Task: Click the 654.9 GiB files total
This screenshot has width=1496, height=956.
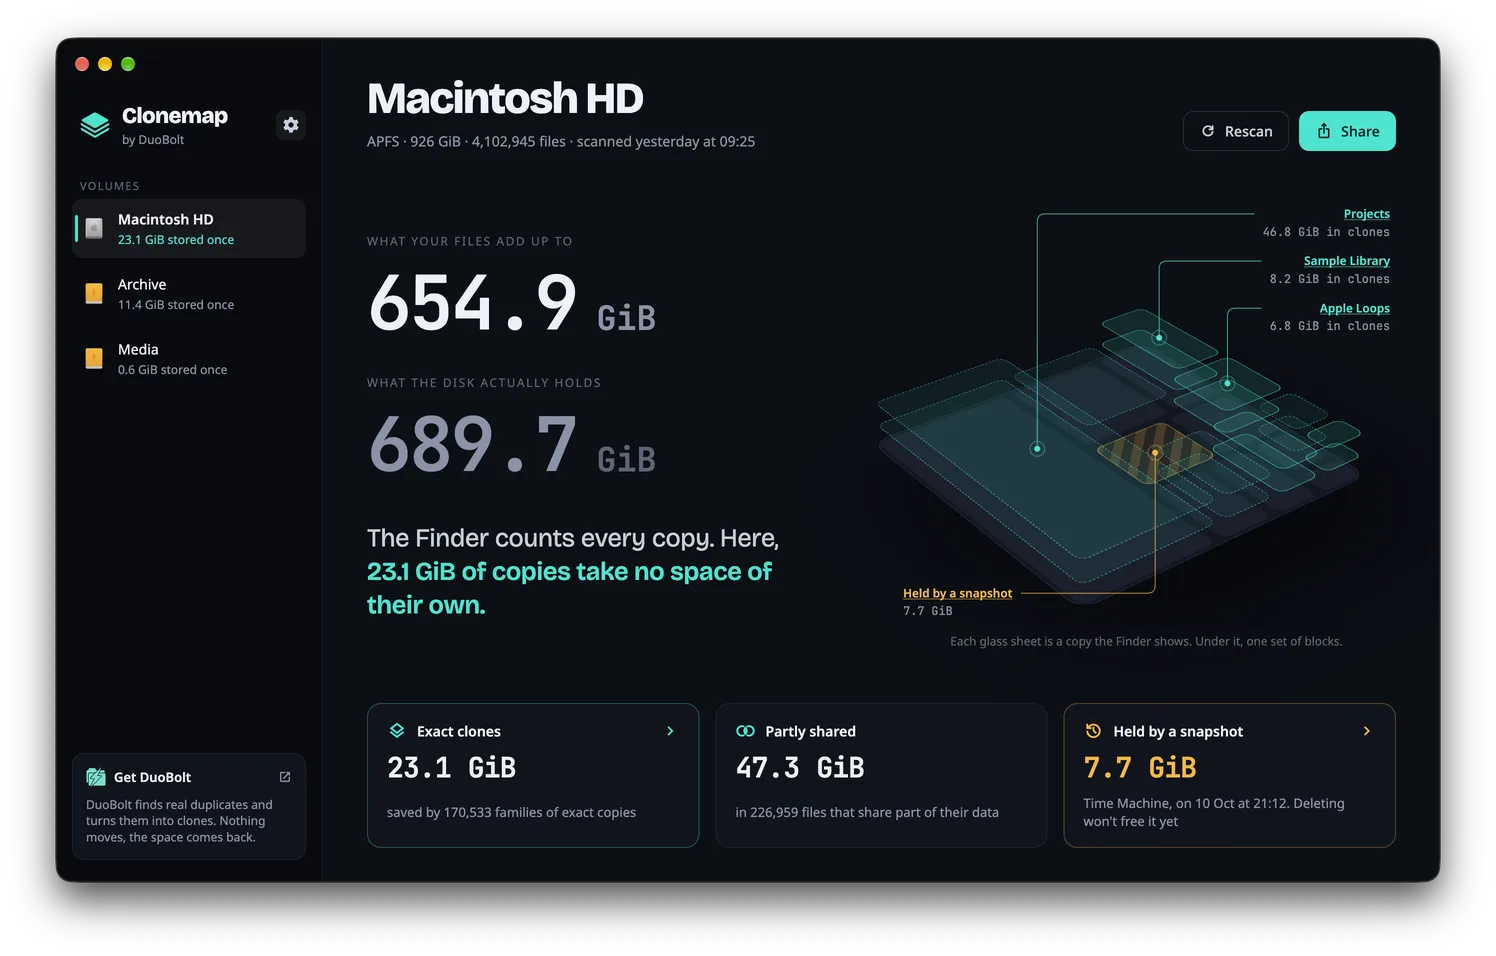Action: [512, 303]
